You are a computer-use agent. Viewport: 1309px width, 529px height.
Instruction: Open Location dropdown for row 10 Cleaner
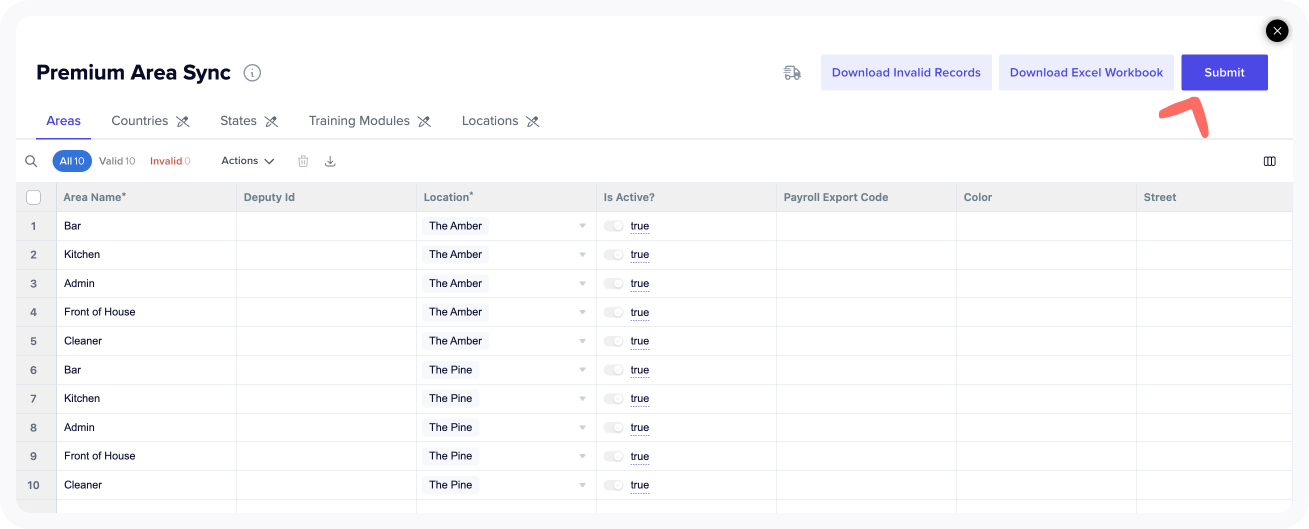coord(582,485)
